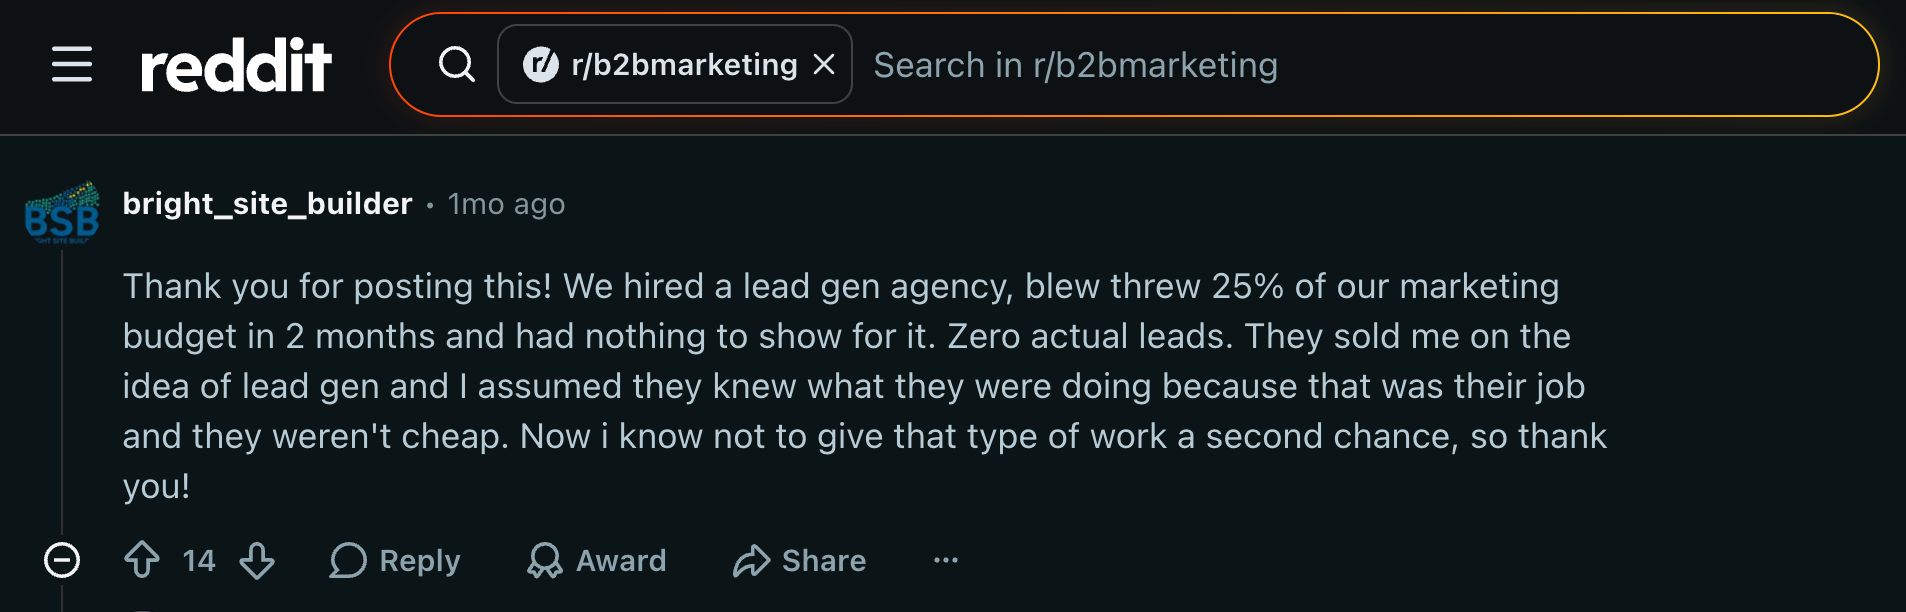Open the hamburger navigation menu
The height and width of the screenshot is (612, 1906).
72,65
